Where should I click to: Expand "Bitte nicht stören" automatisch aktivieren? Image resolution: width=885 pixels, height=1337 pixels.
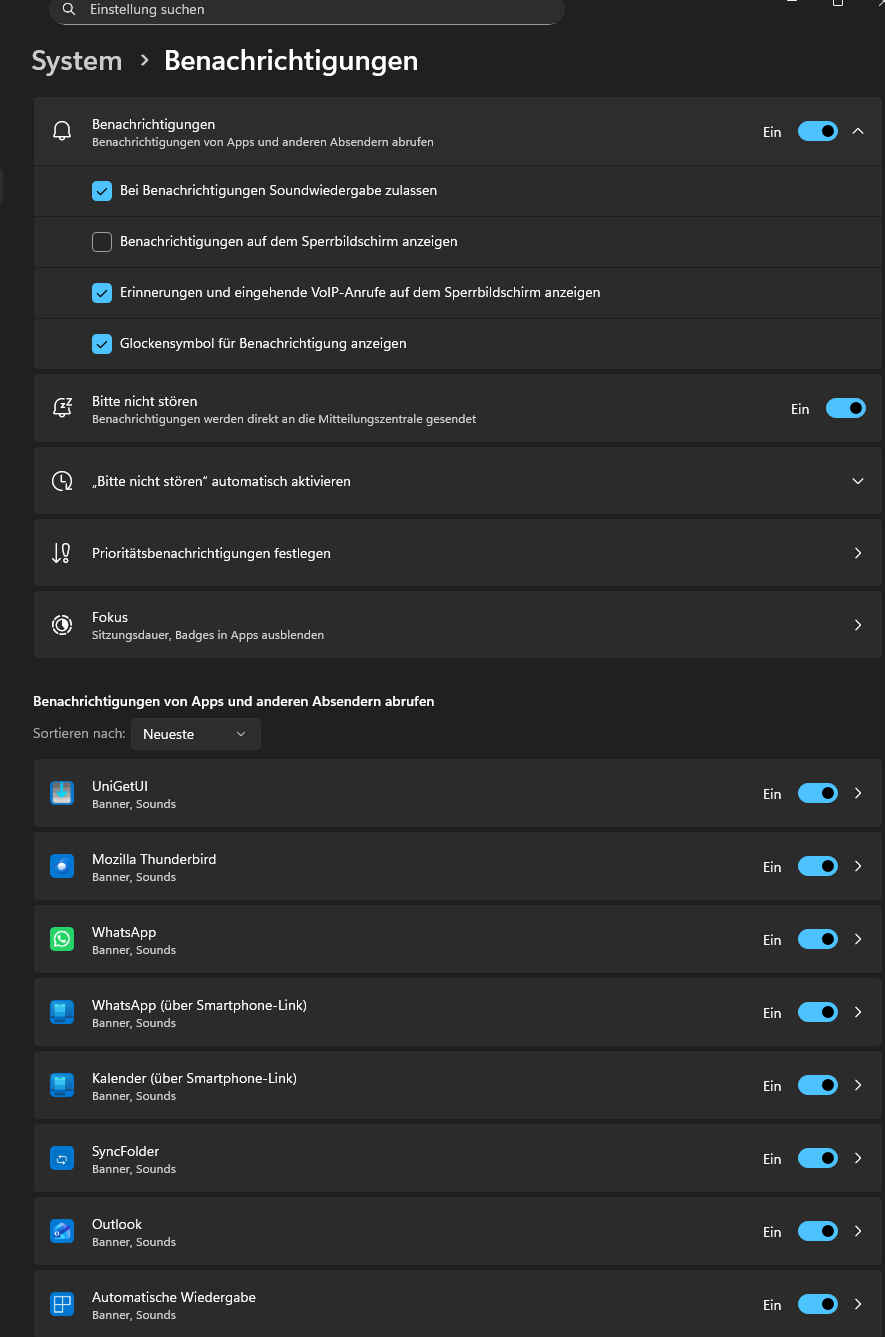point(857,481)
